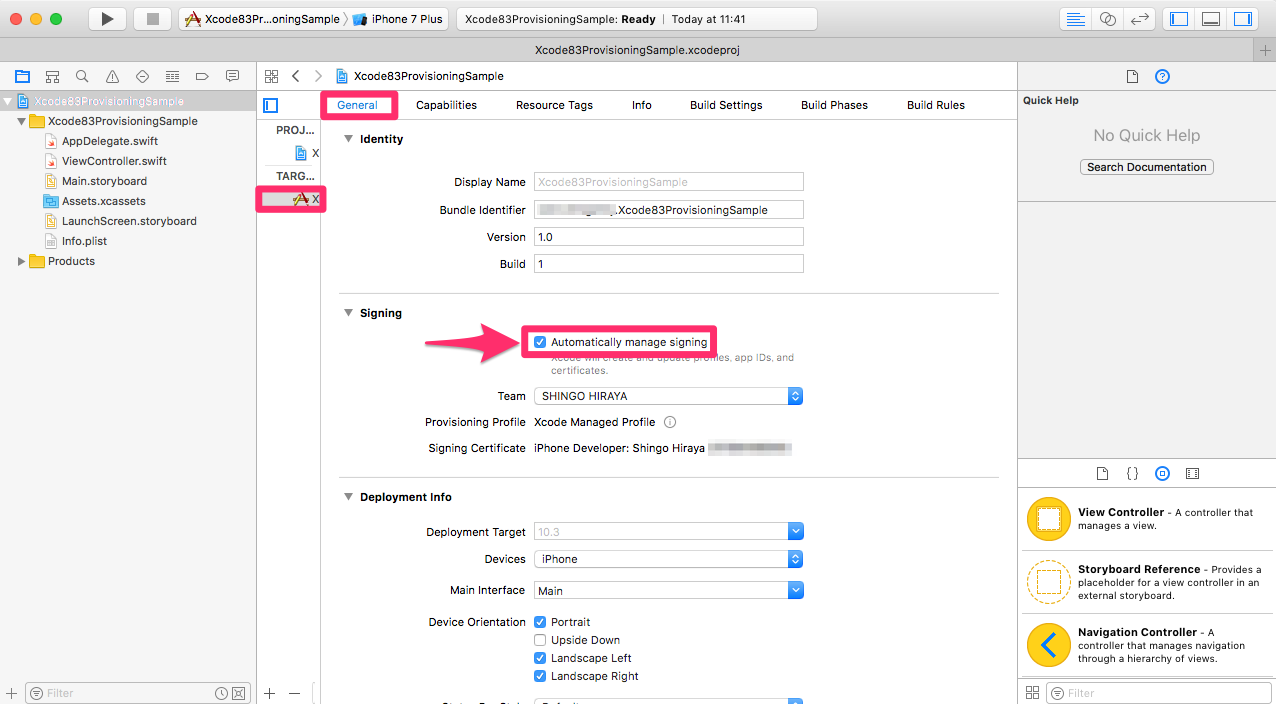The image size is (1276, 704).
Task: Toggle the debug area pane
Action: 1211,19
